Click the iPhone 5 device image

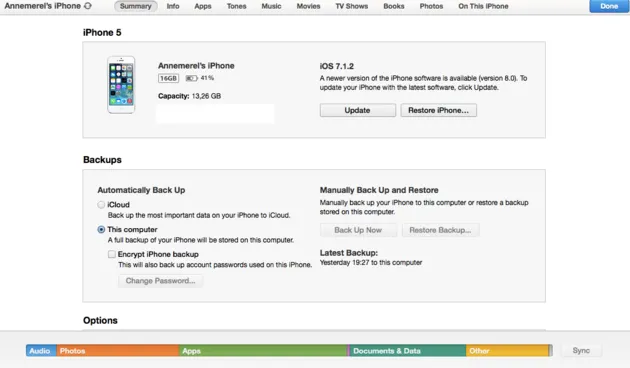pos(121,85)
